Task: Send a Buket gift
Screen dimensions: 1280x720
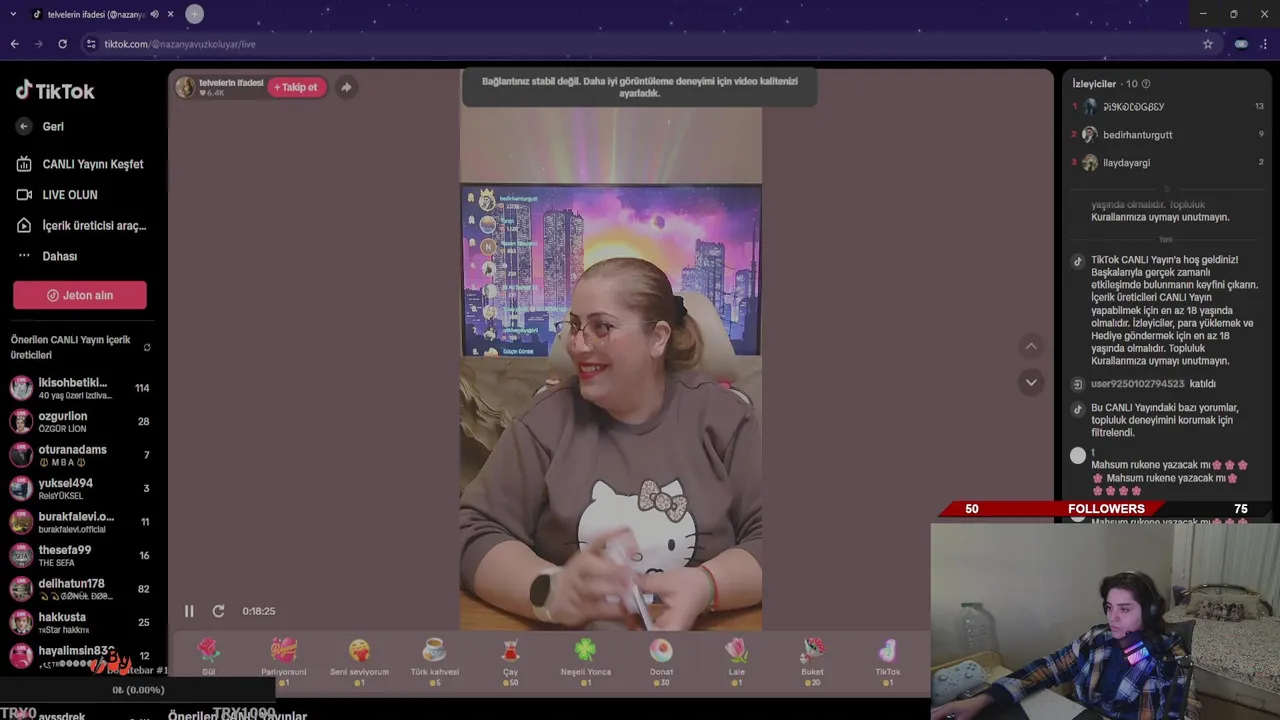Action: 812,660
